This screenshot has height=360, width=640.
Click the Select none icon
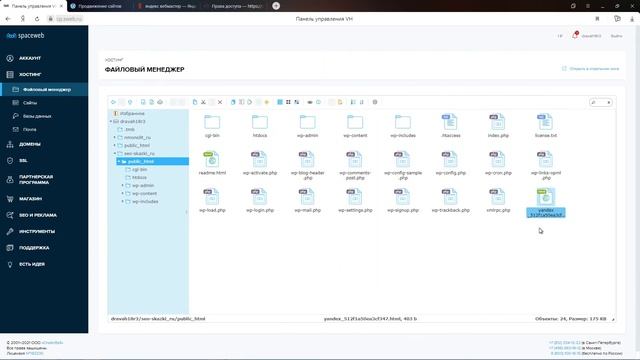[288, 102]
